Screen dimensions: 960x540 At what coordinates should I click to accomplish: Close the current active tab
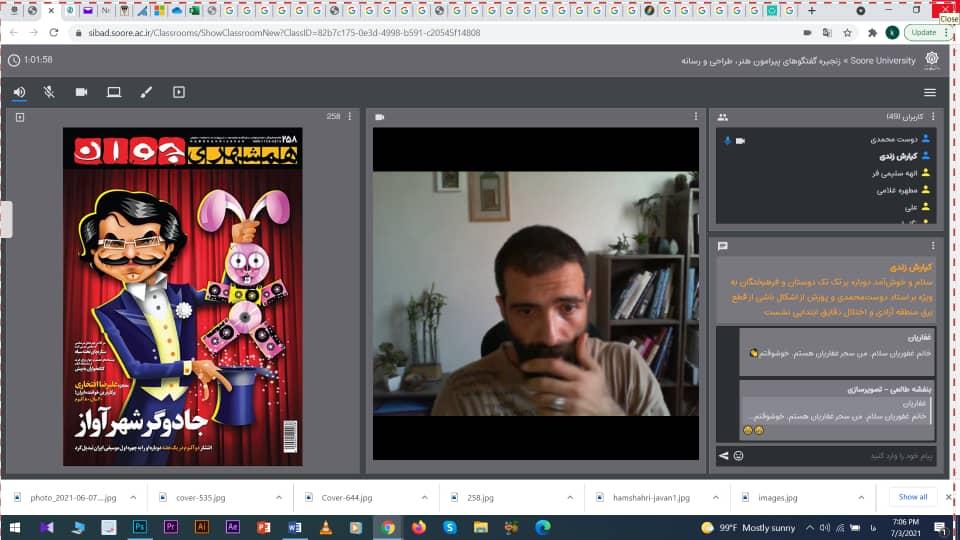pyautogui.click(x=51, y=10)
